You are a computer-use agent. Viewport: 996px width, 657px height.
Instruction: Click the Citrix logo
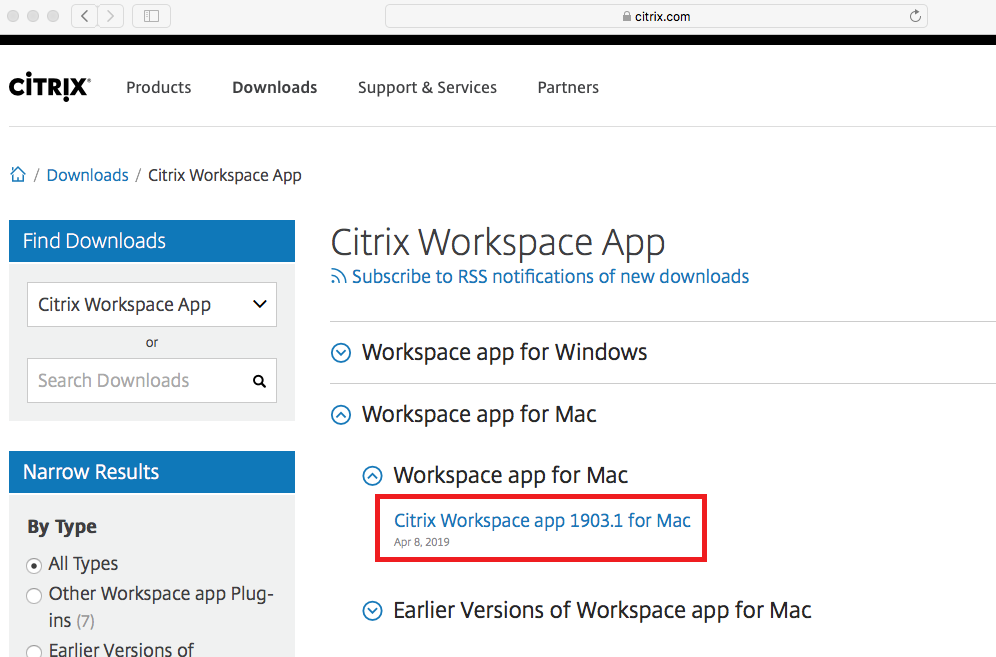click(x=50, y=86)
